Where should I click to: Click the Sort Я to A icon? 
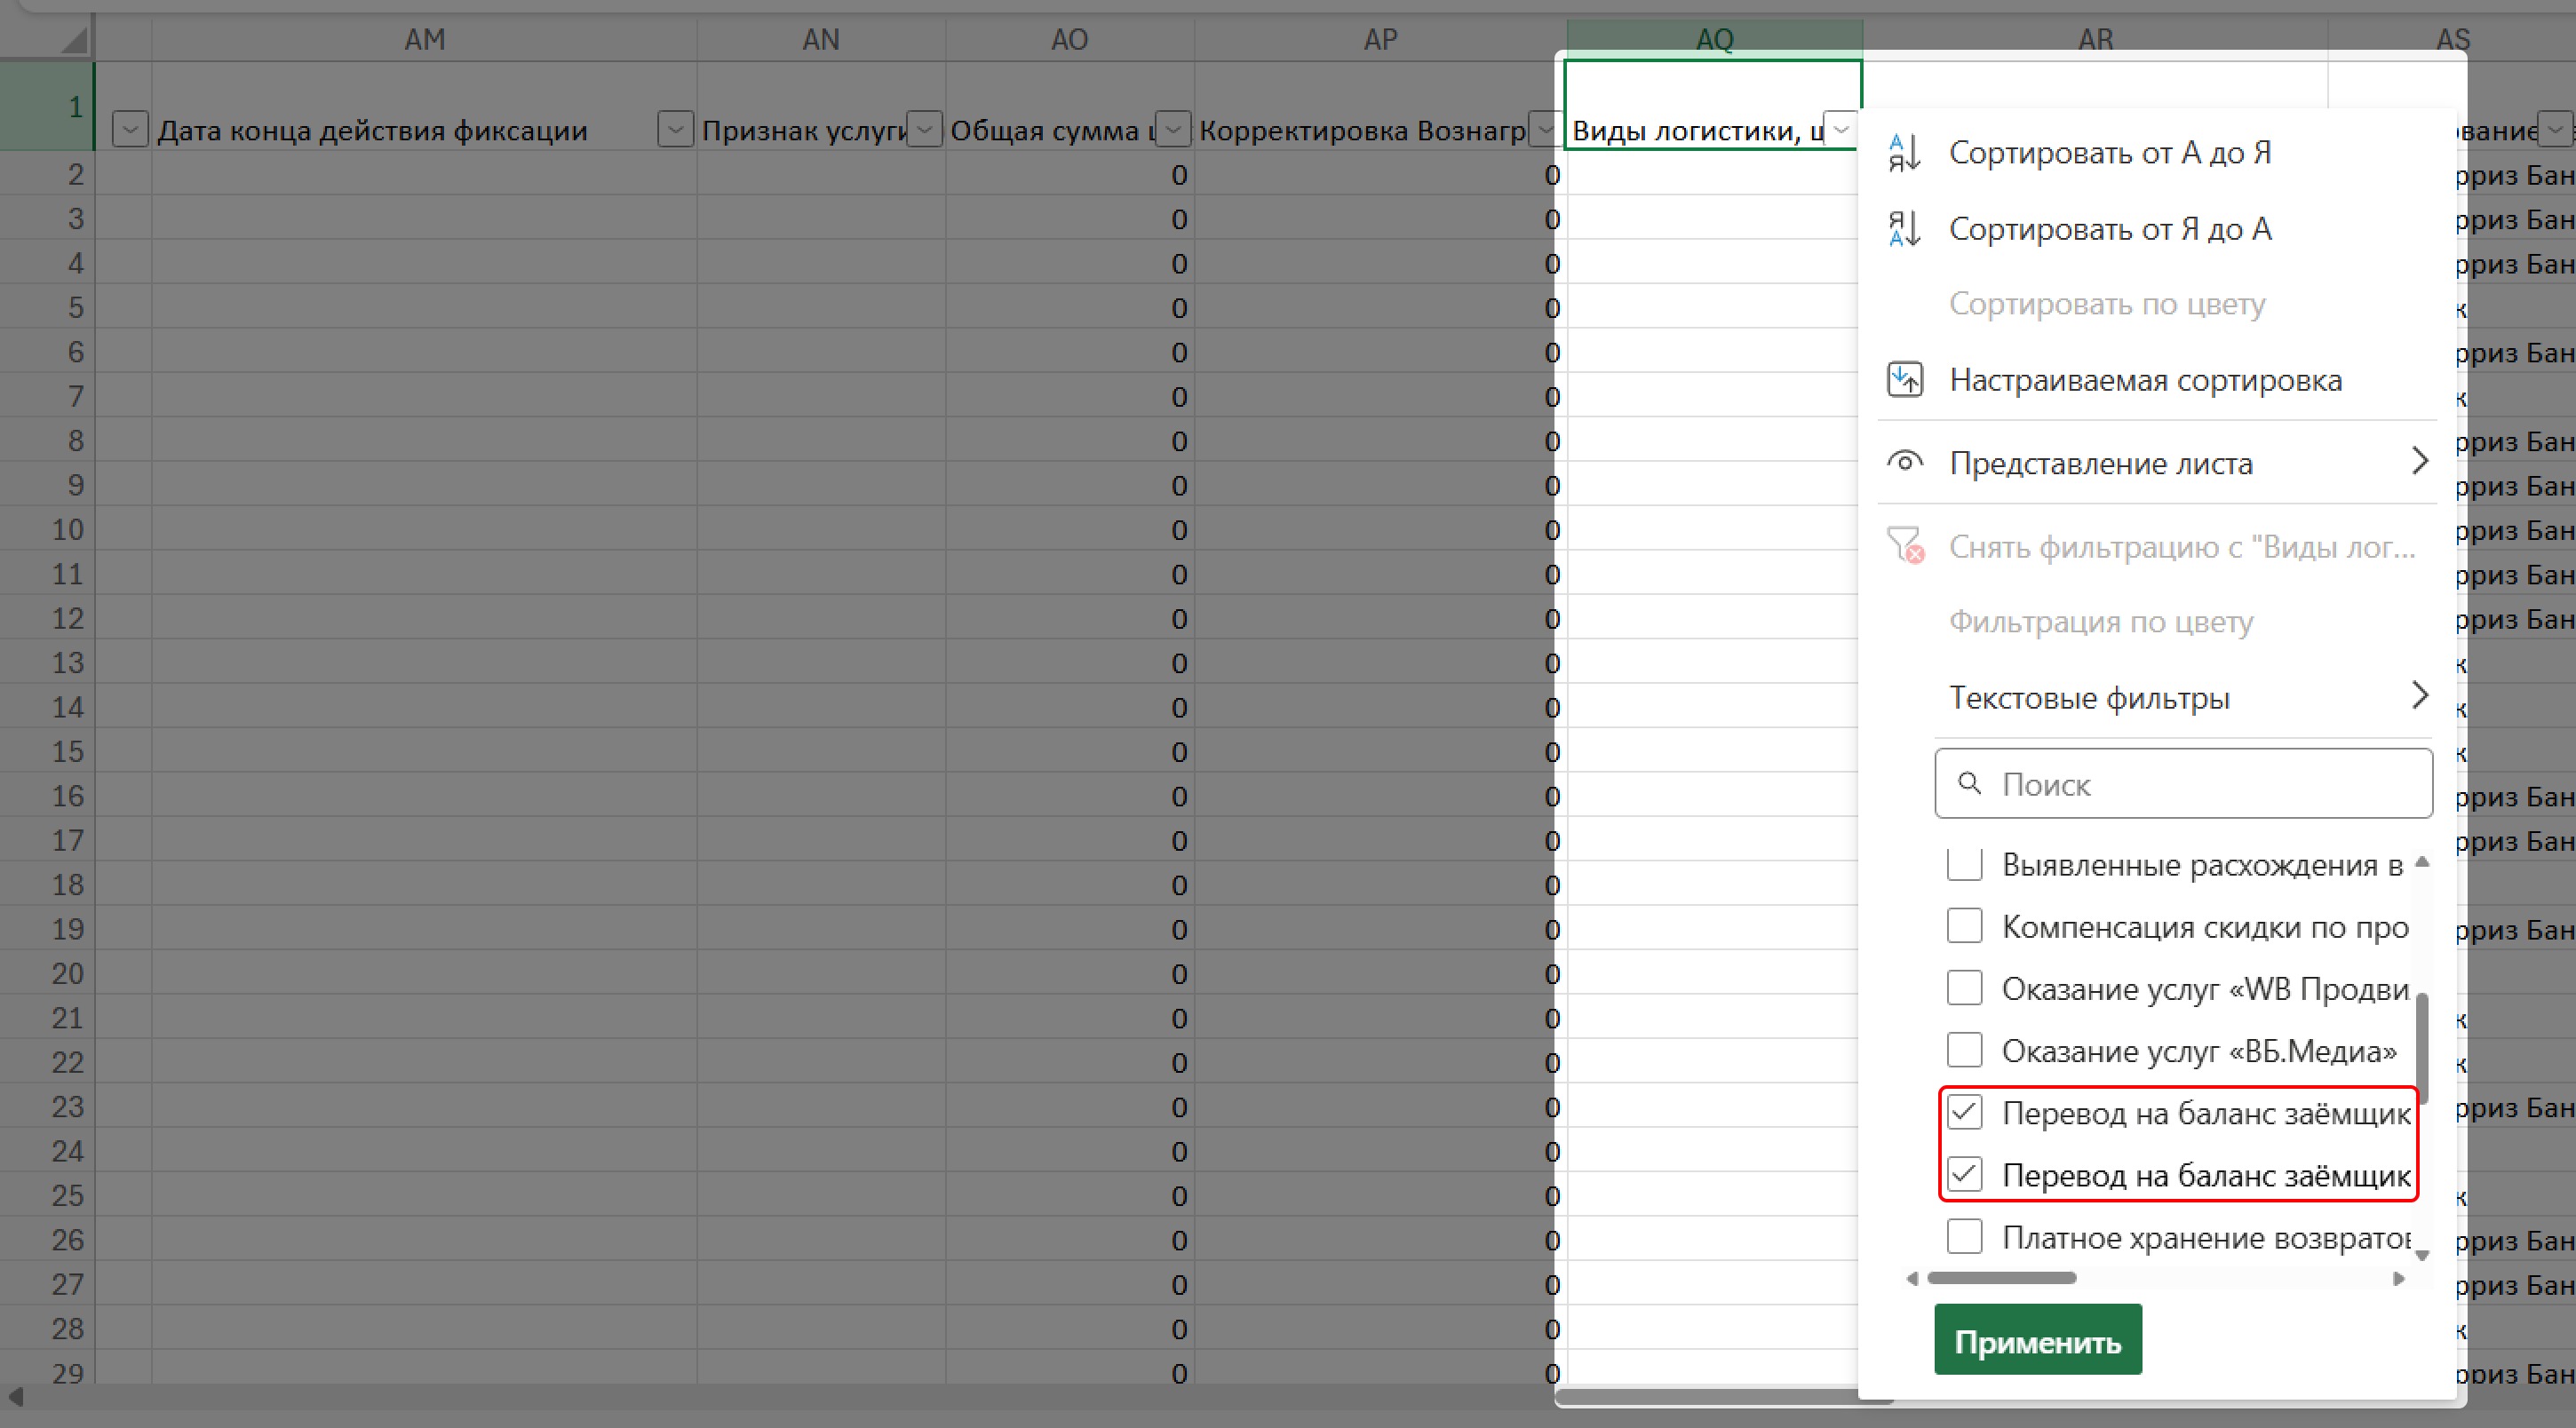tap(1904, 229)
